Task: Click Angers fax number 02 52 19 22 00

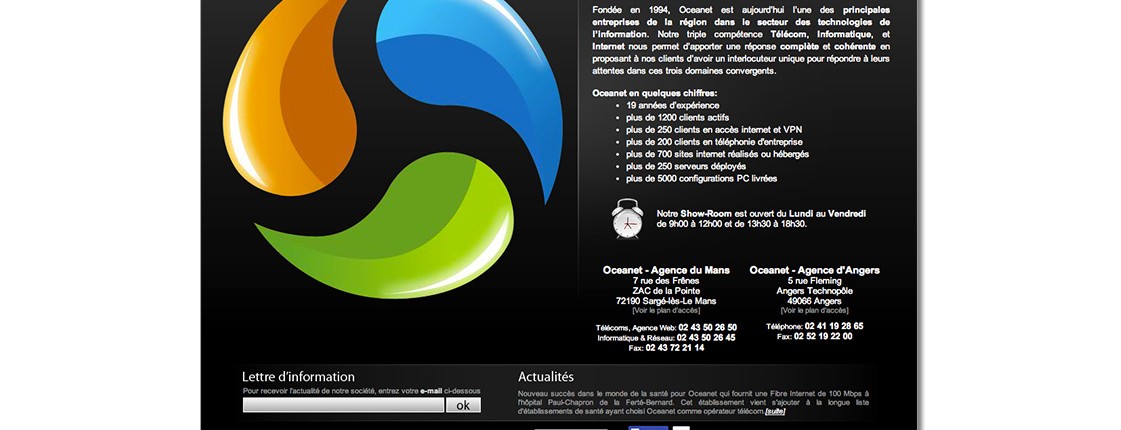Action: (823, 336)
